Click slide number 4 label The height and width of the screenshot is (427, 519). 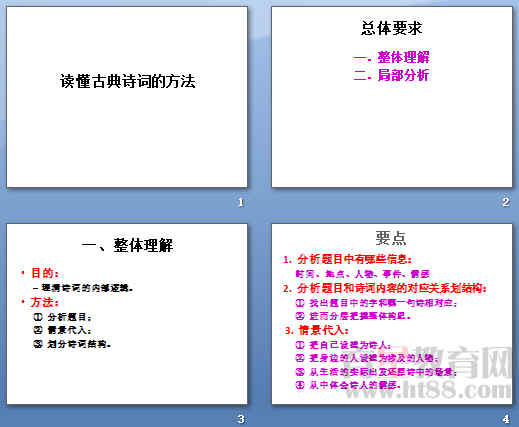pos(506,419)
